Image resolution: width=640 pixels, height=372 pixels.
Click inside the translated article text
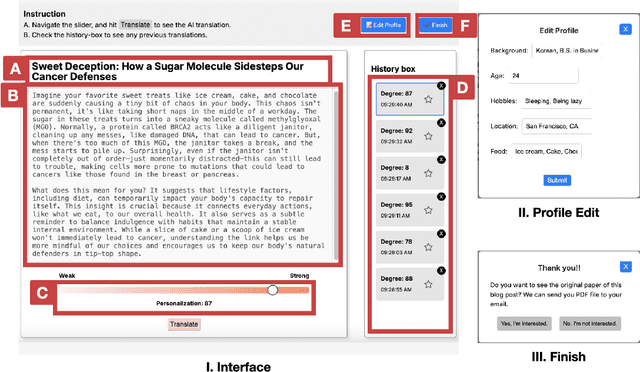click(x=179, y=174)
